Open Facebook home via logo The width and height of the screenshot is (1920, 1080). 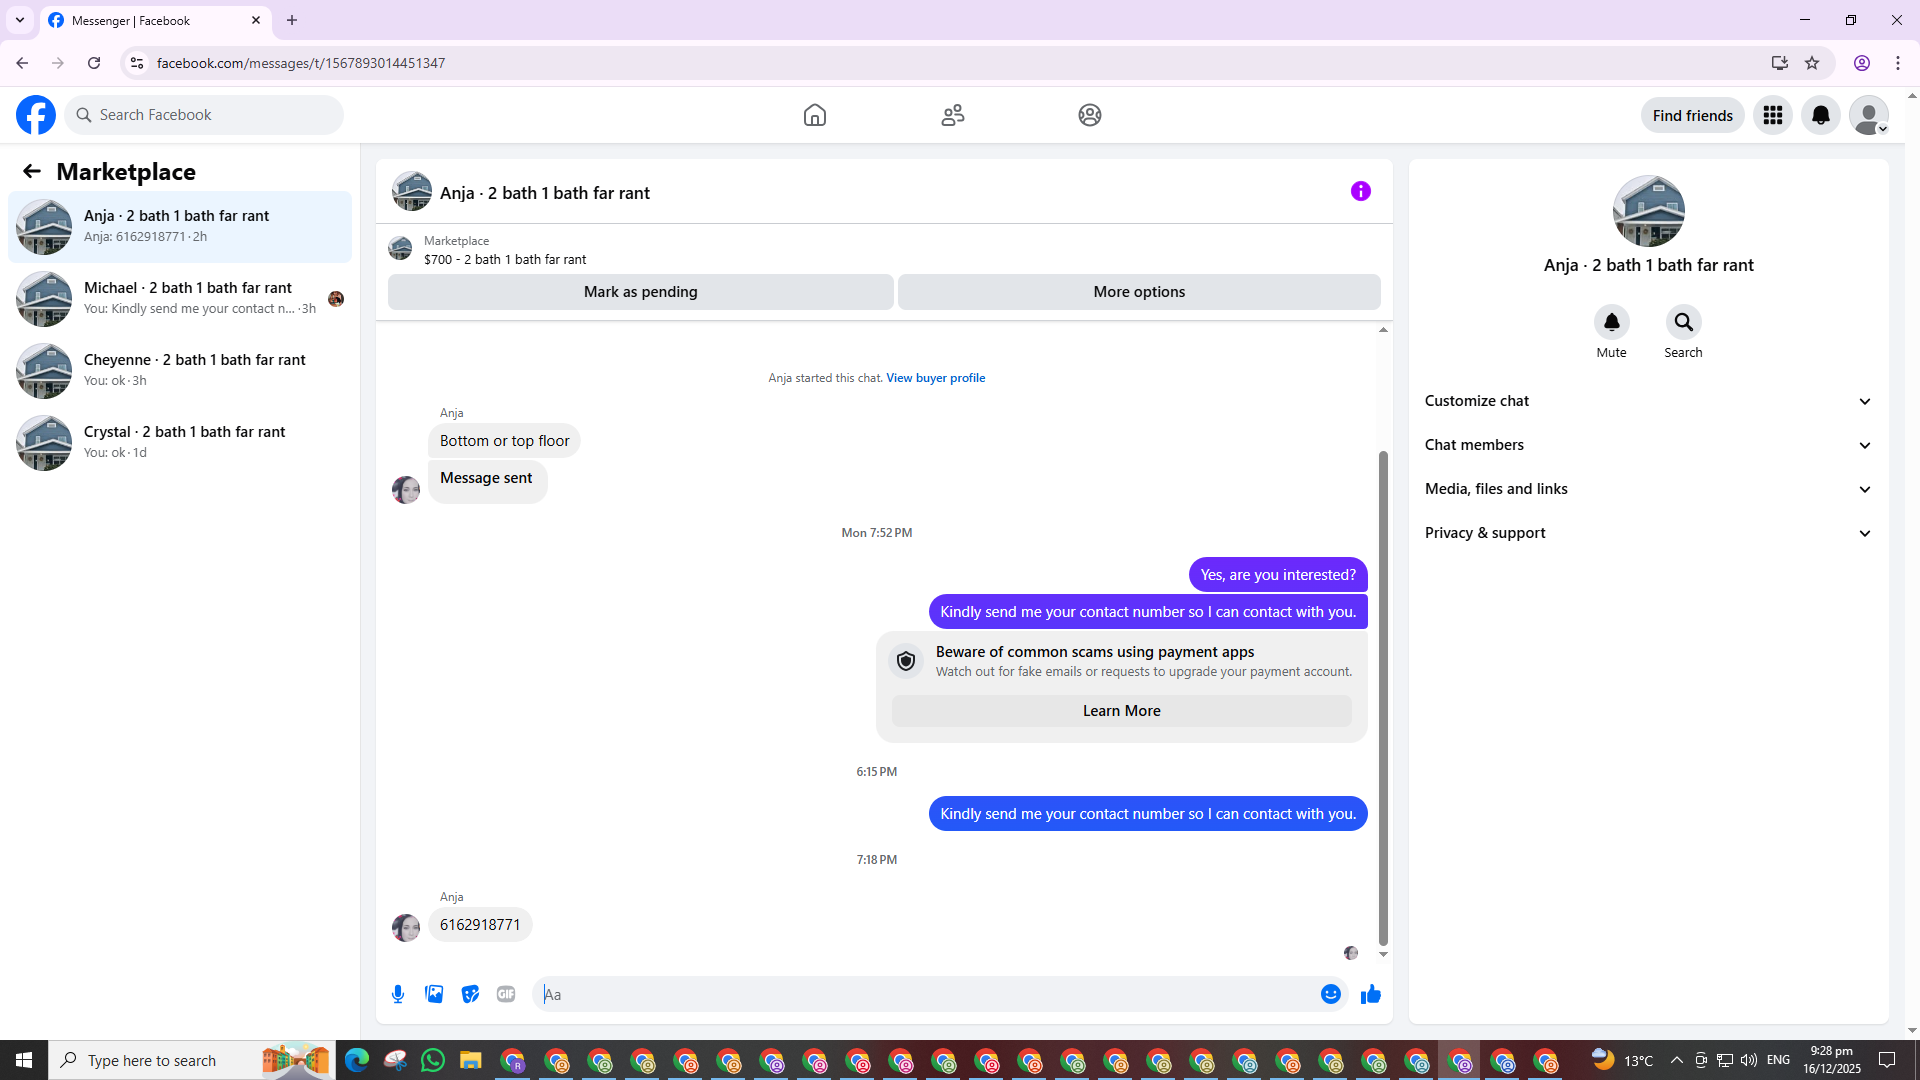click(36, 115)
